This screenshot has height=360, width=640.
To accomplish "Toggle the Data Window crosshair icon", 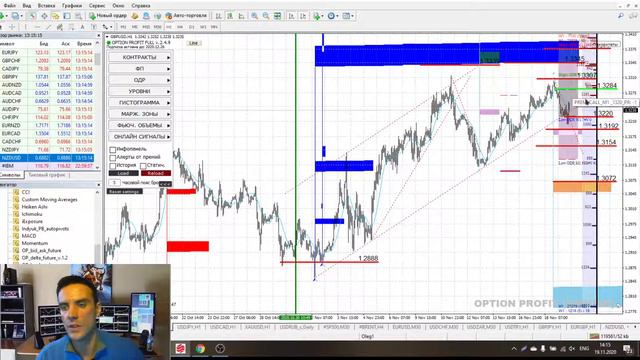I will click(44, 16).
